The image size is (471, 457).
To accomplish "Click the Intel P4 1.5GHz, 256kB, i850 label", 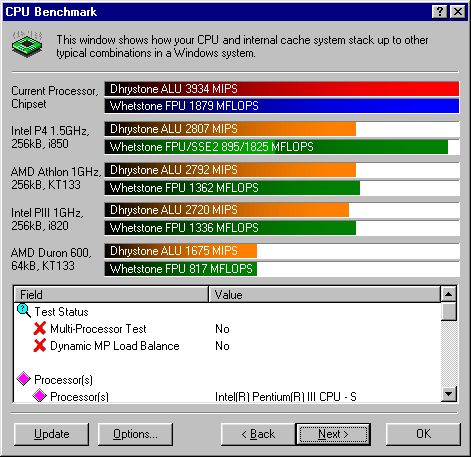I will click(50, 137).
